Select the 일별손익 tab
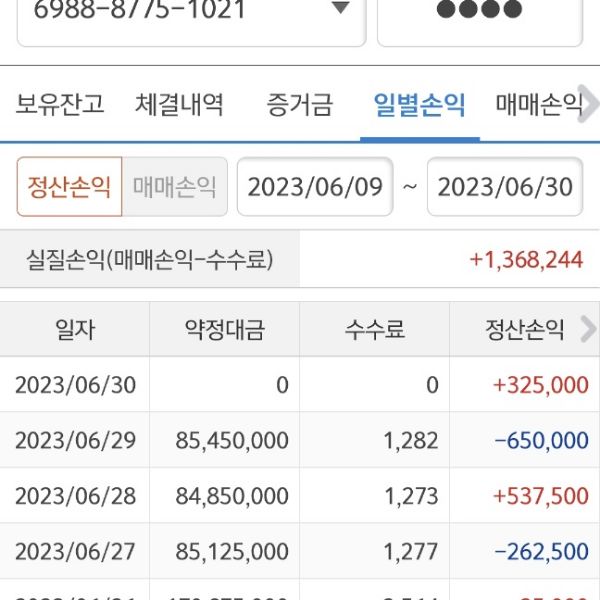 tap(418, 104)
